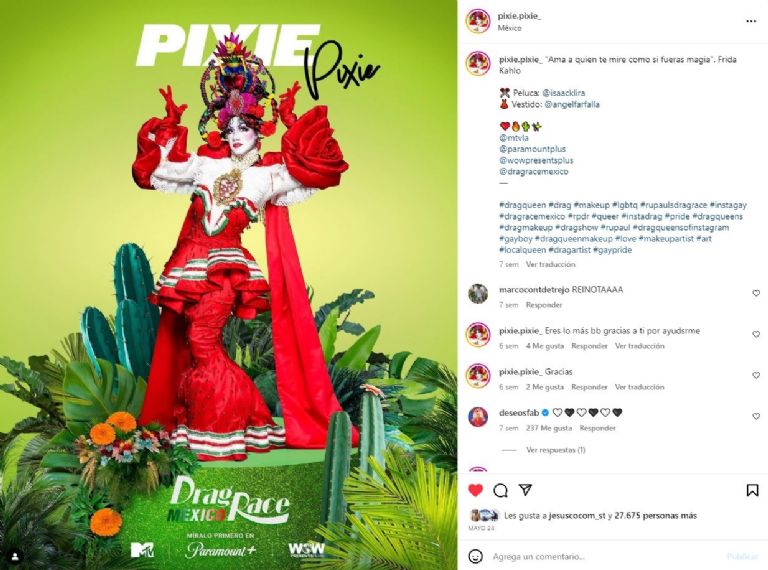Screen dimensions: 768x570
Task: Click Responder on marcocontdetrejo's comment
Action: 544,305
